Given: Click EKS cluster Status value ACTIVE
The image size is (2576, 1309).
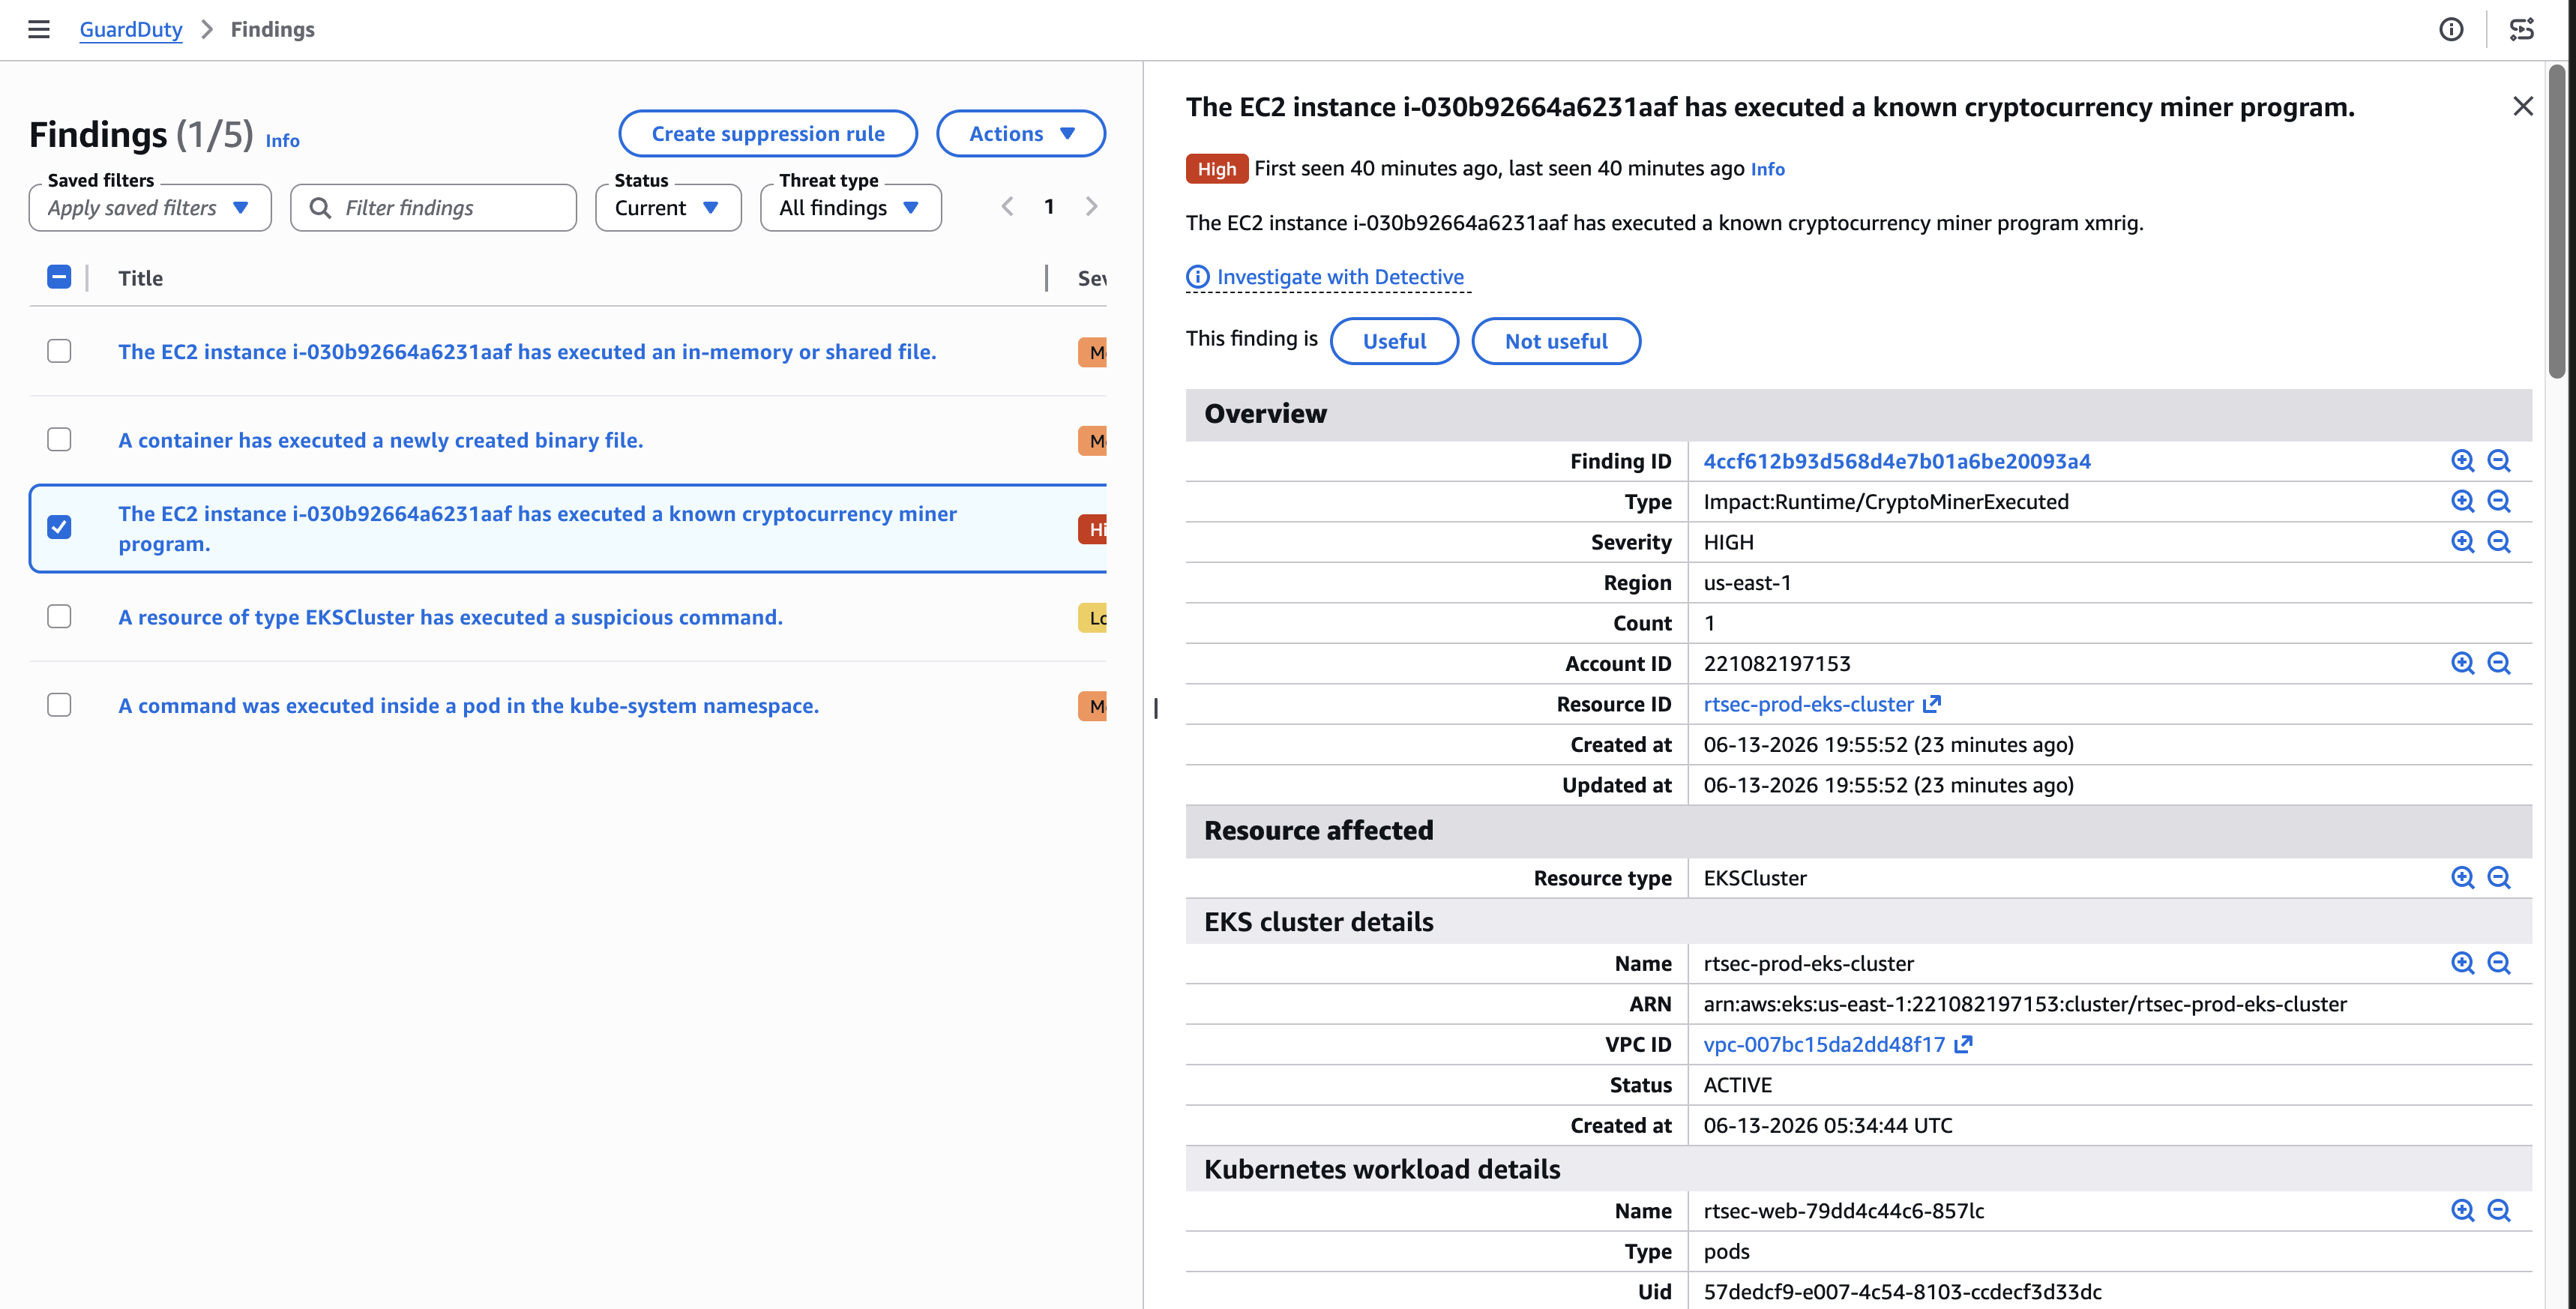Looking at the screenshot, I should pos(1737,1085).
